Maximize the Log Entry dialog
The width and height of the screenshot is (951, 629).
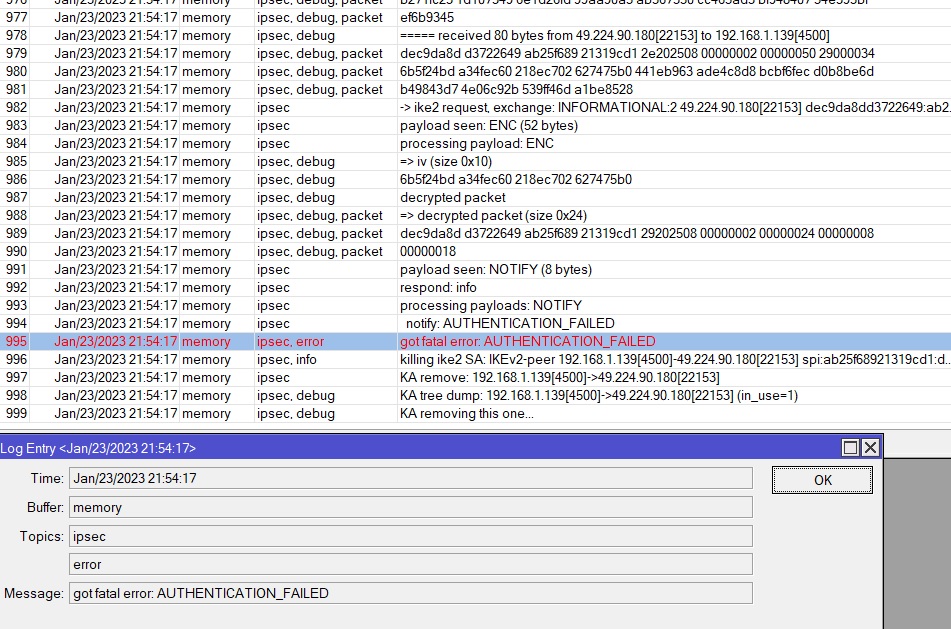point(850,448)
